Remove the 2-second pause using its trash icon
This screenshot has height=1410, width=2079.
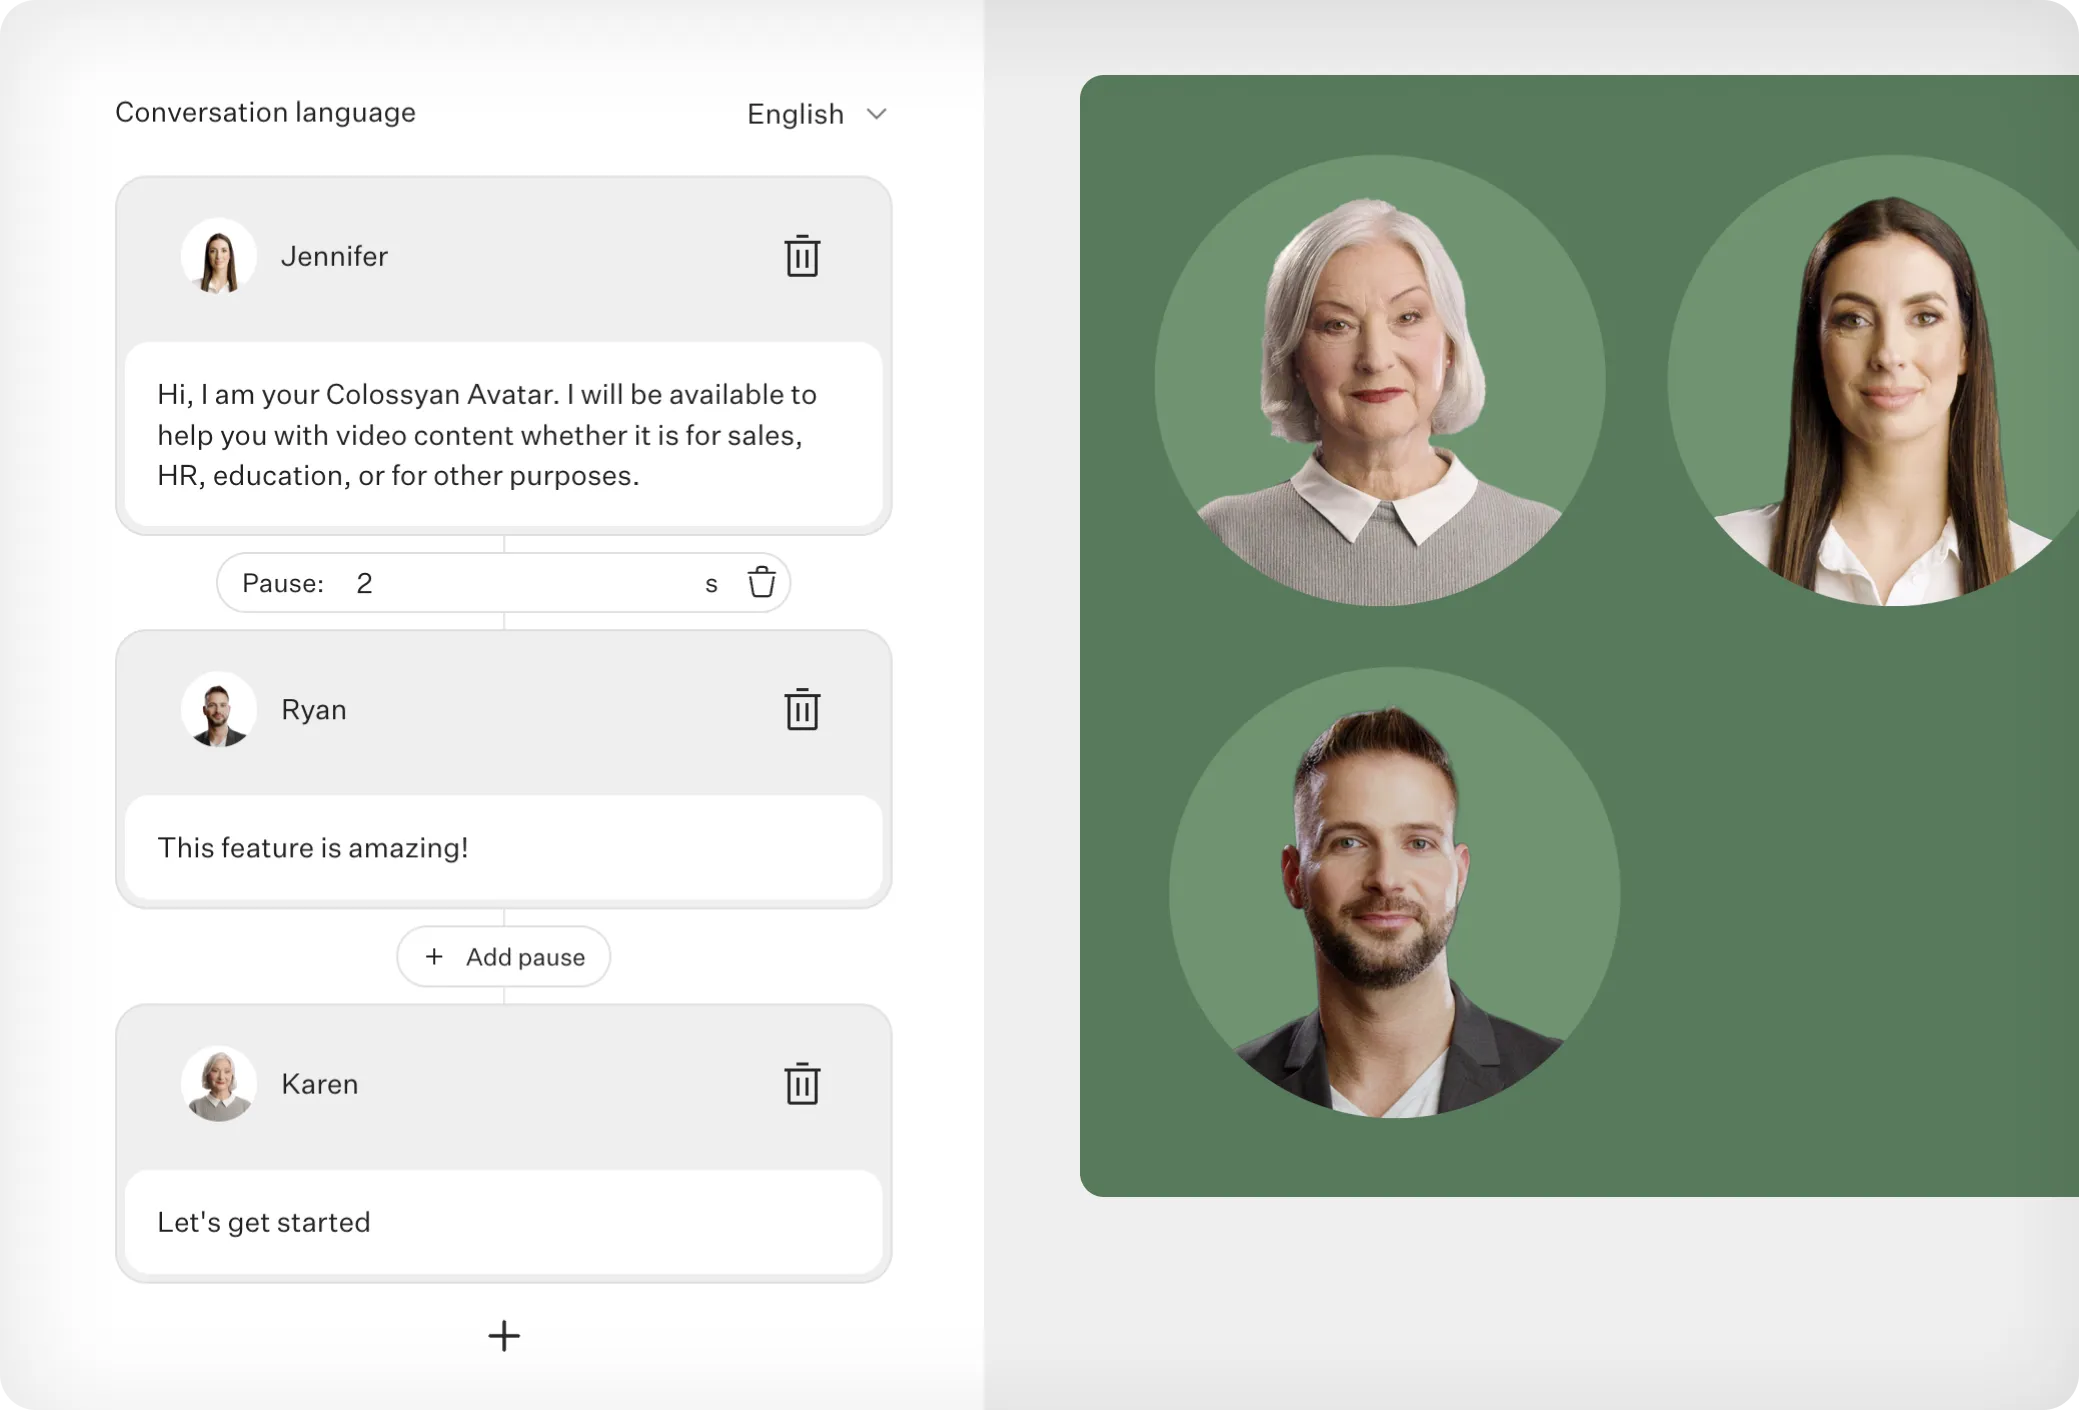click(x=761, y=582)
